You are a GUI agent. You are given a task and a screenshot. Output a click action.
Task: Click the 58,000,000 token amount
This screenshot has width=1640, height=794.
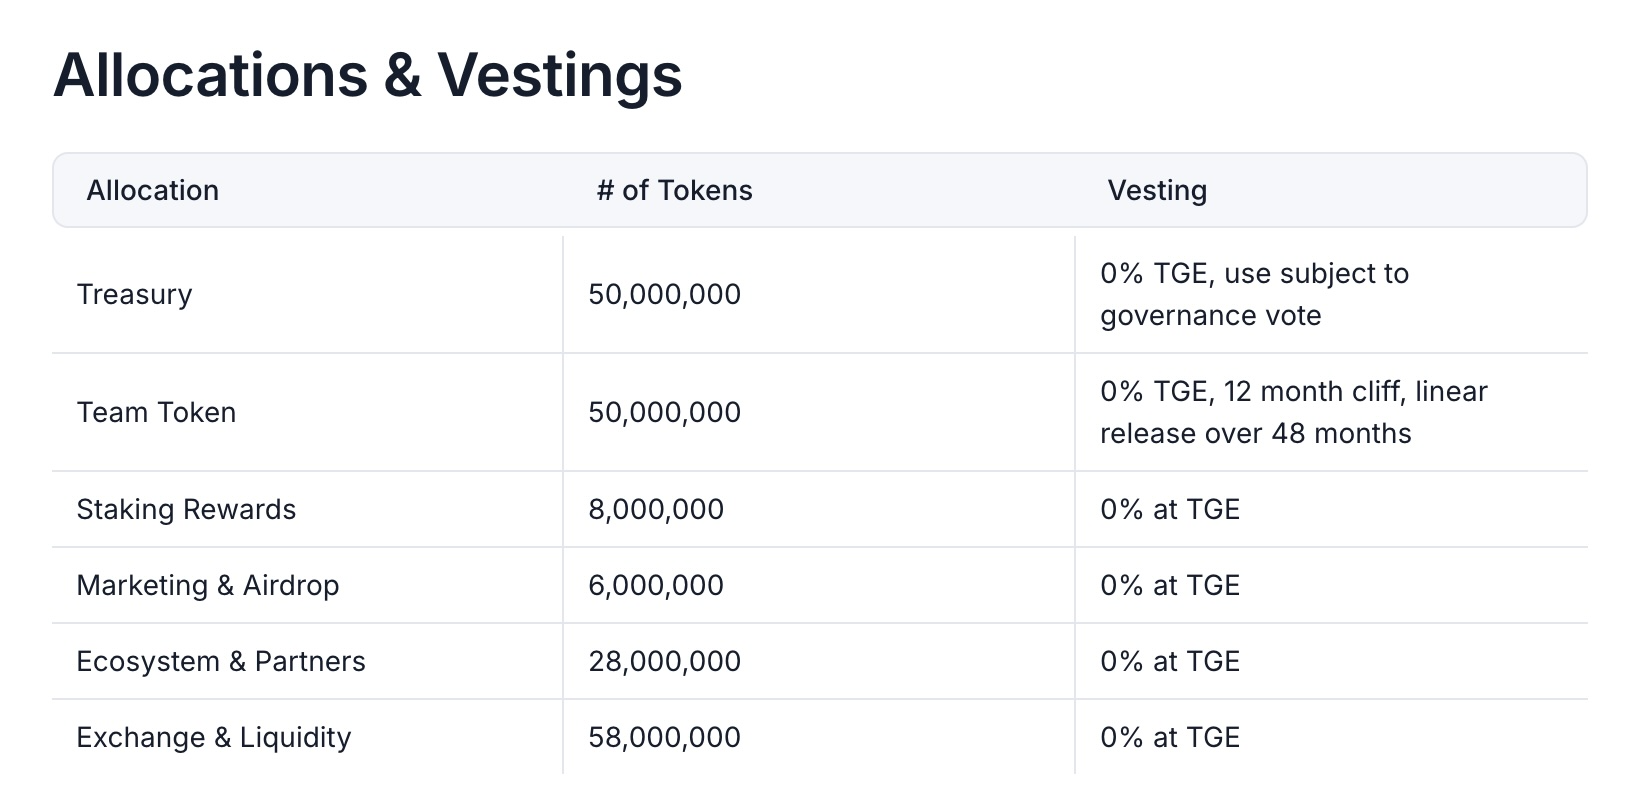coord(664,737)
